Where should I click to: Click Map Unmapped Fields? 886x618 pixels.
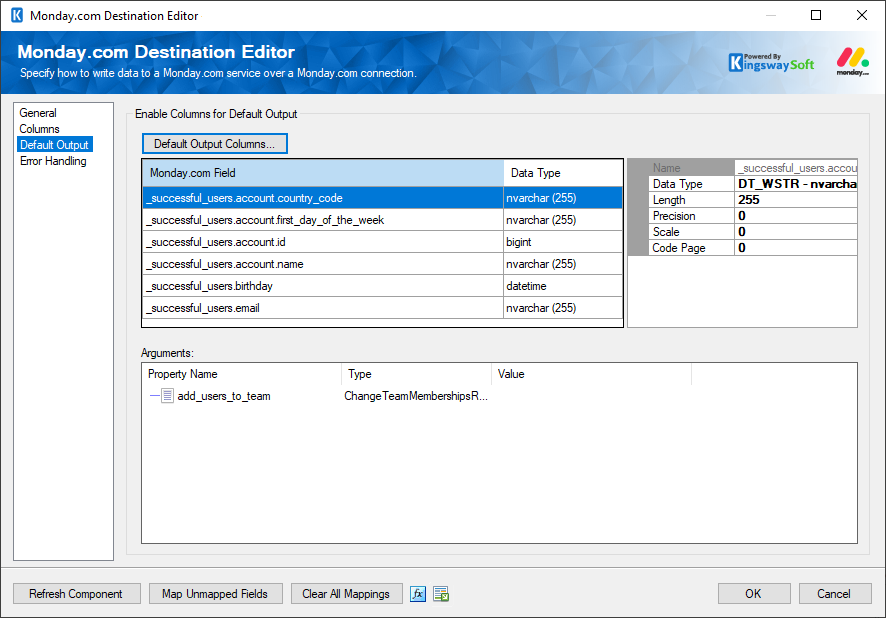point(215,594)
